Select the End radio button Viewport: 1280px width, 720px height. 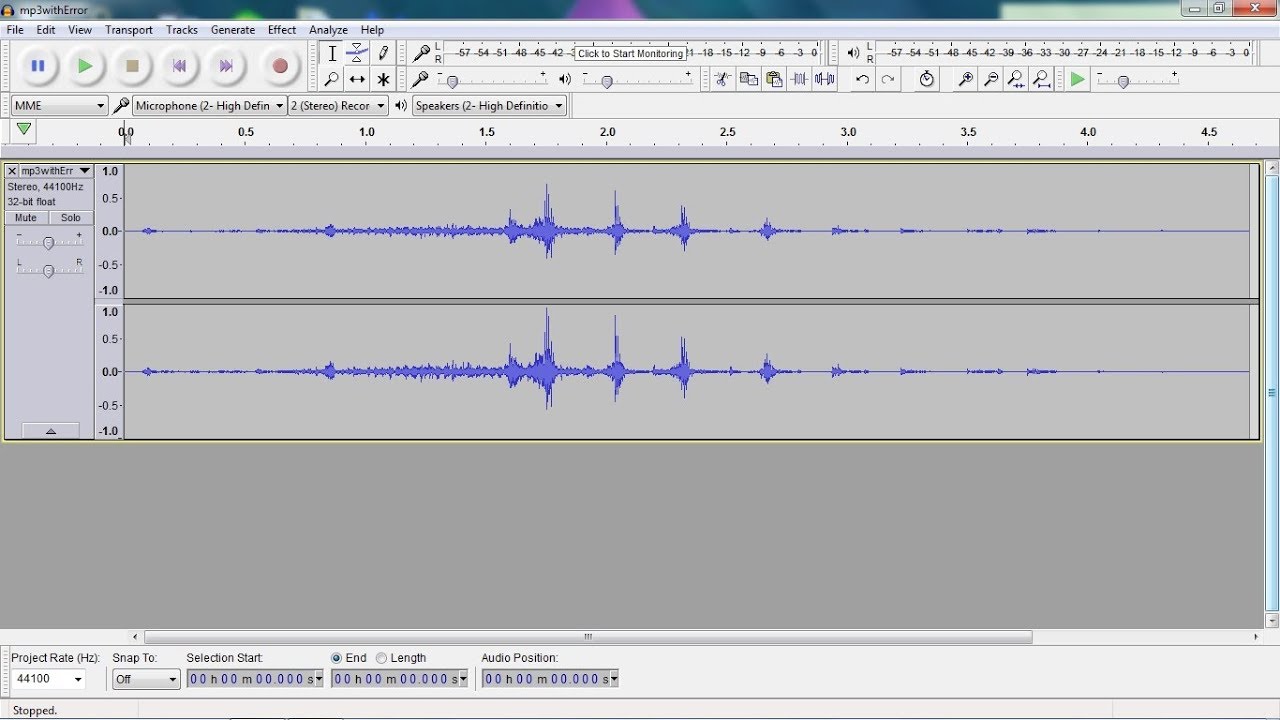point(337,658)
